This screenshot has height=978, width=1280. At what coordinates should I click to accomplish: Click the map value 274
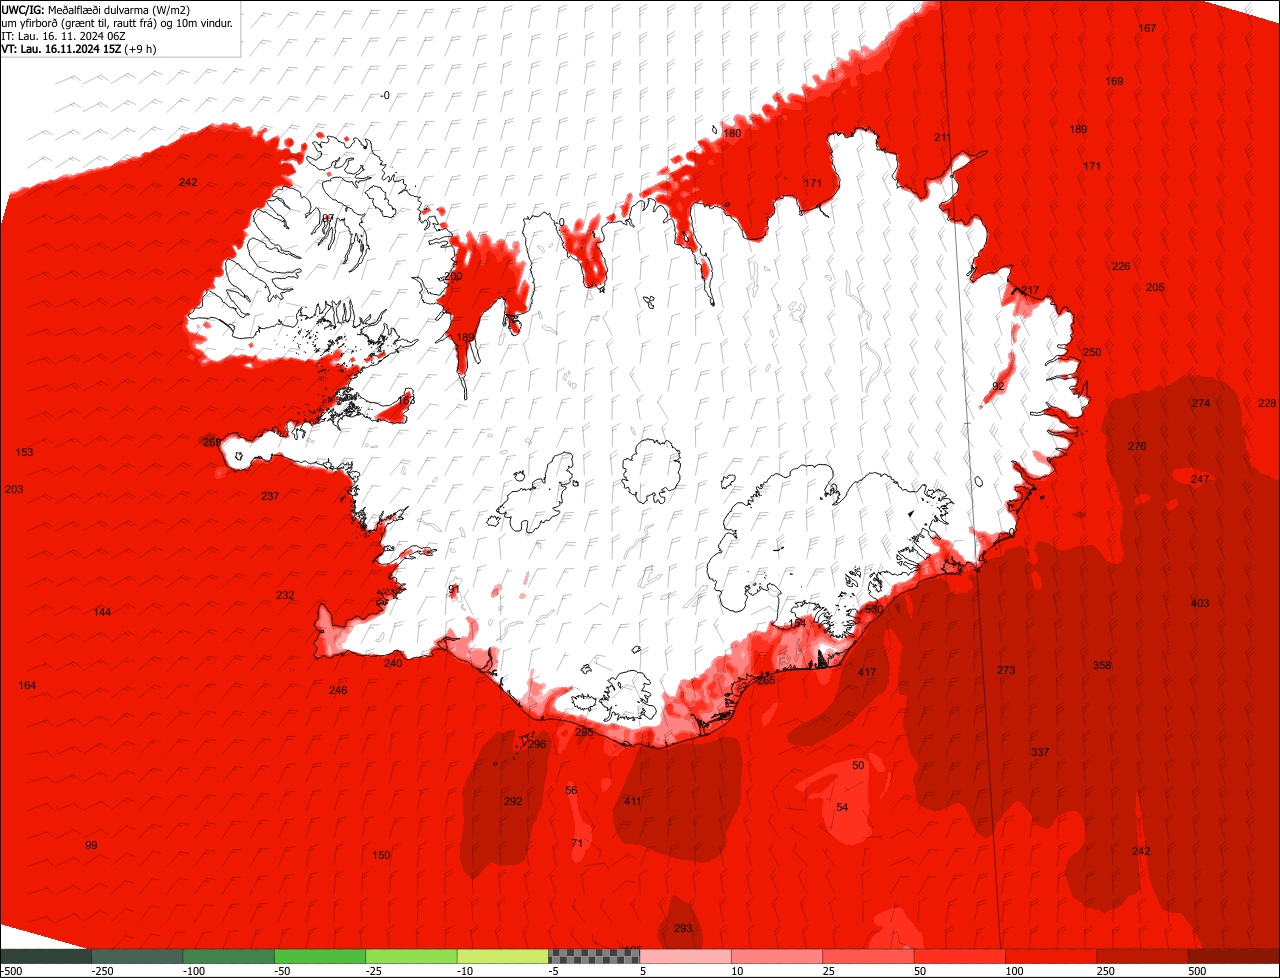(1201, 403)
